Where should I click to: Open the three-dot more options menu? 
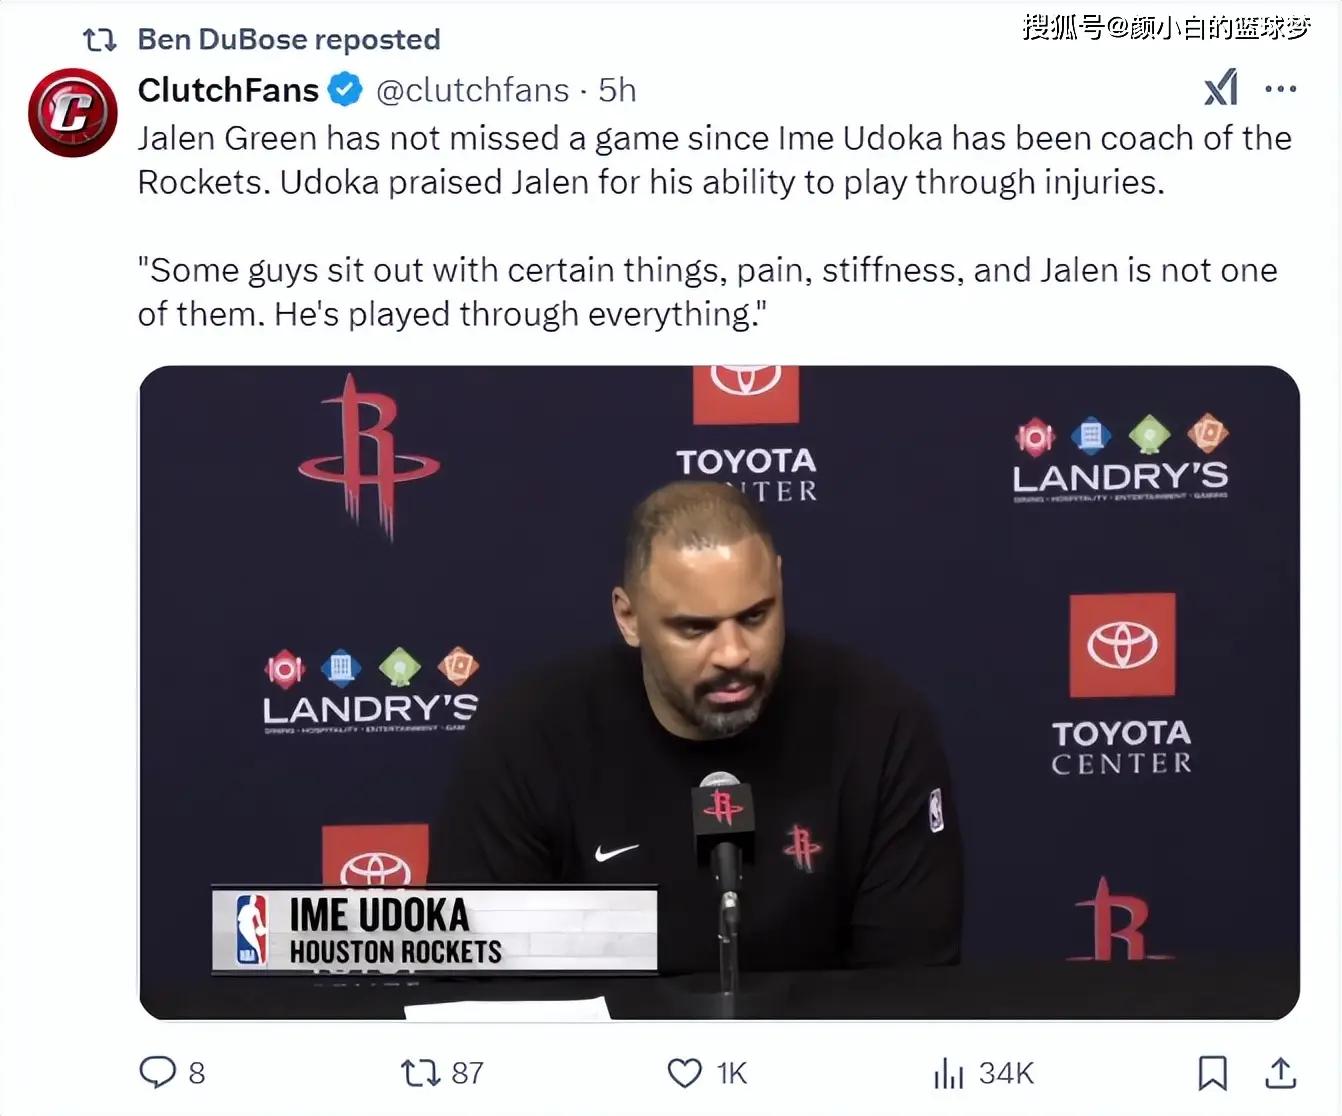pos(1281,89)
